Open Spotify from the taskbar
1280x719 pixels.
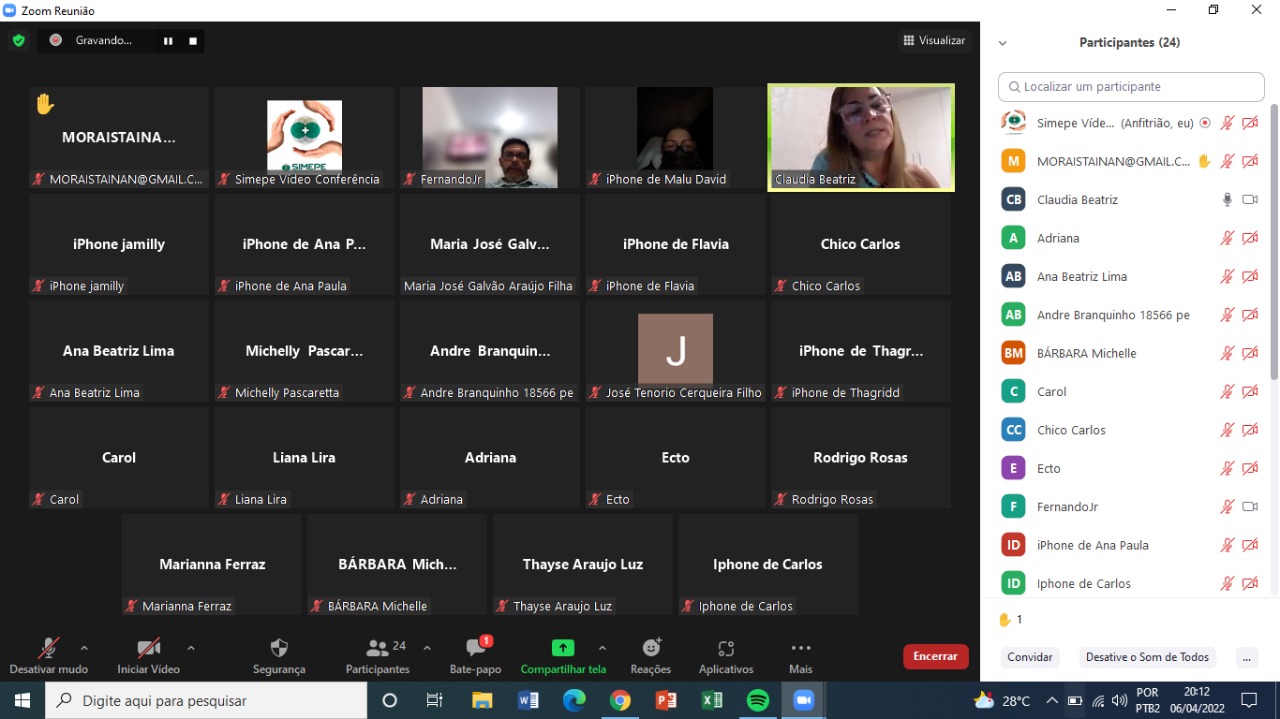pyautogui.click(x=758, y=700)
